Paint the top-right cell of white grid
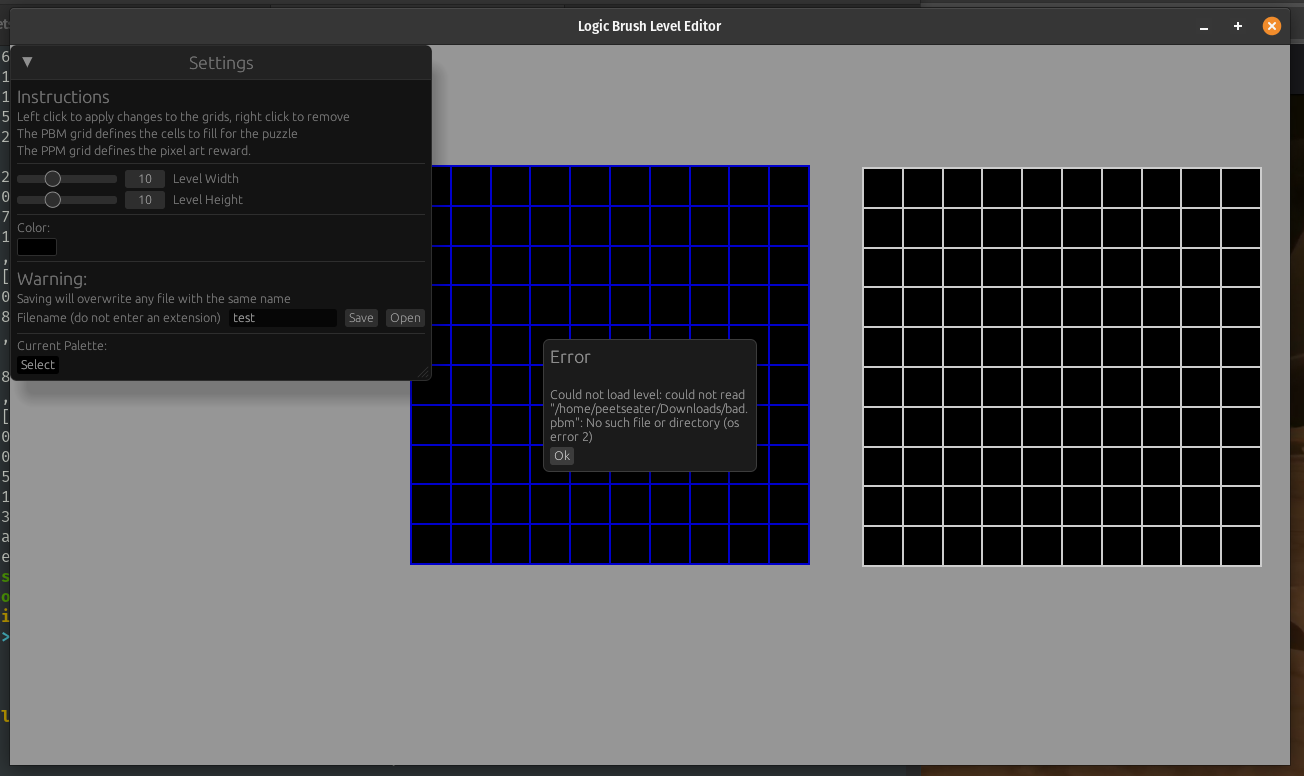Image resolution: width=1304 pixels, height=776 pixels. [1241, 188]
